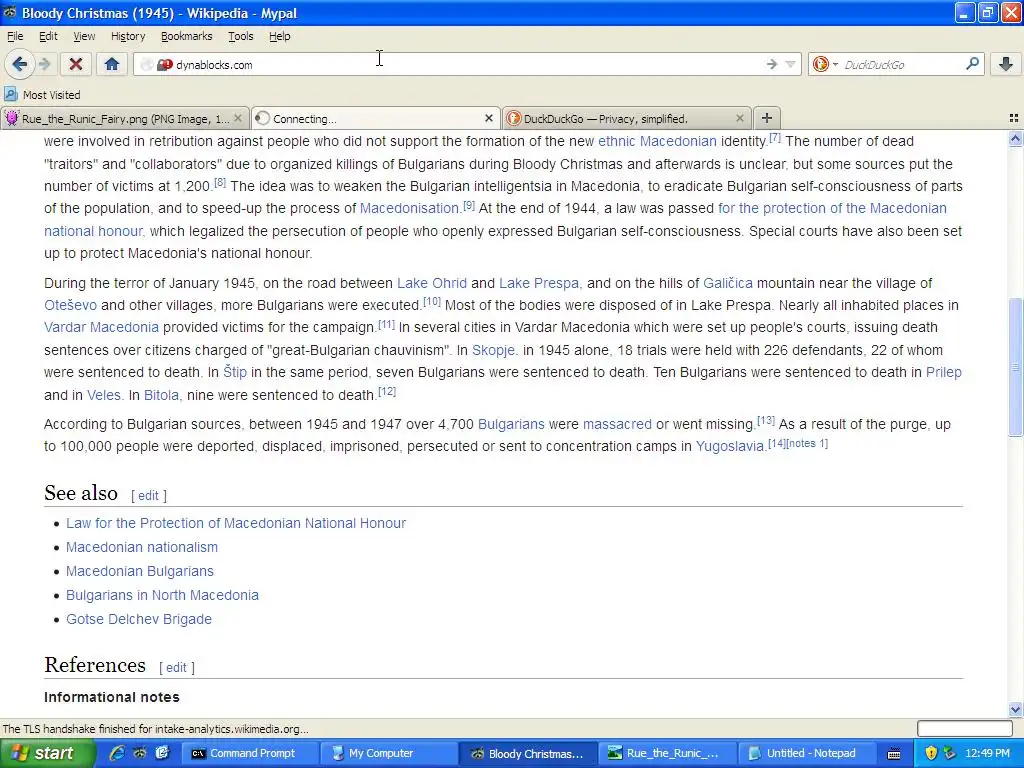Click the Most Visited bookmarks folder
This screenshot has height=768, width=1024.
pos(42,95)
